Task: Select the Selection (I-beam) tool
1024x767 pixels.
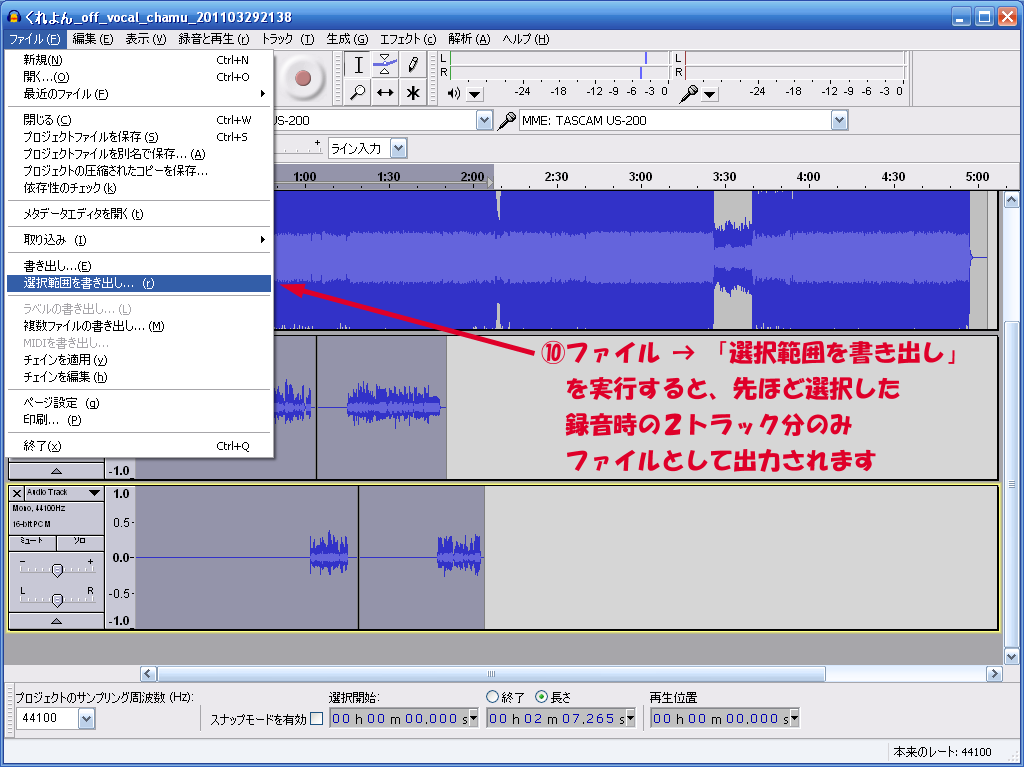Action: coord(359,65)
